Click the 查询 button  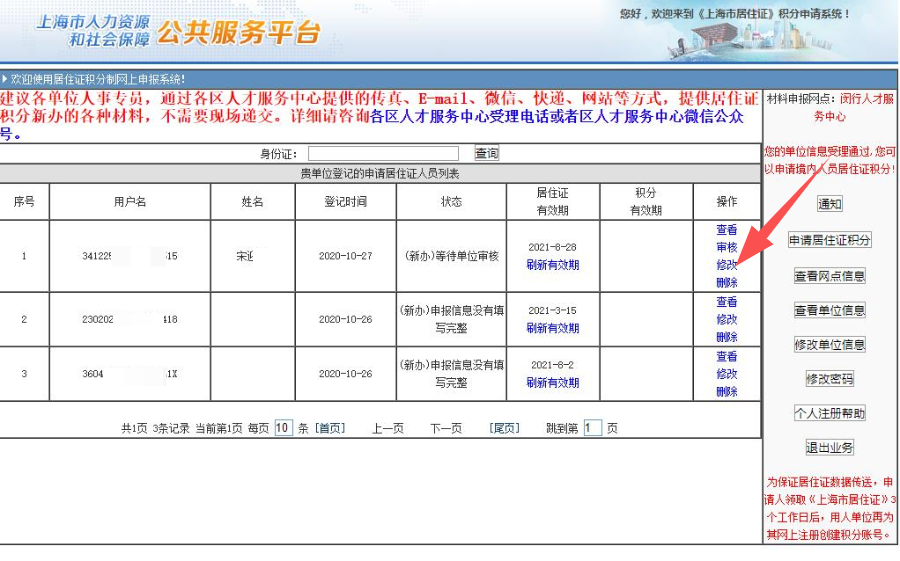pyautogui.click(x=486, y=153)
